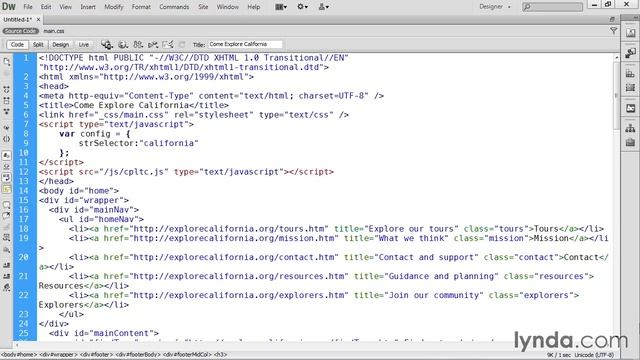Click the Expand All icon

point(7,111)
